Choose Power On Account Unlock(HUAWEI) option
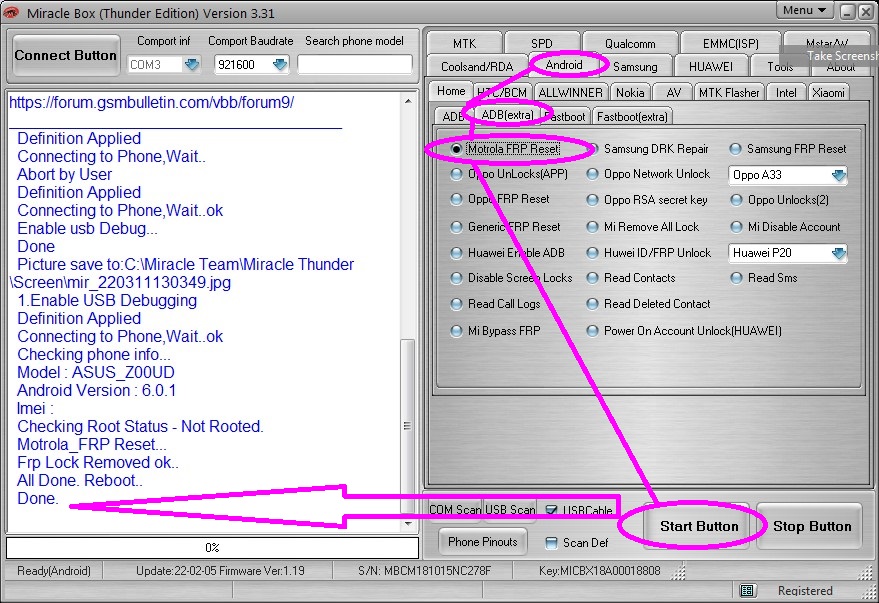Viewport: 879px width, 603px height. [x=592, y=331]
